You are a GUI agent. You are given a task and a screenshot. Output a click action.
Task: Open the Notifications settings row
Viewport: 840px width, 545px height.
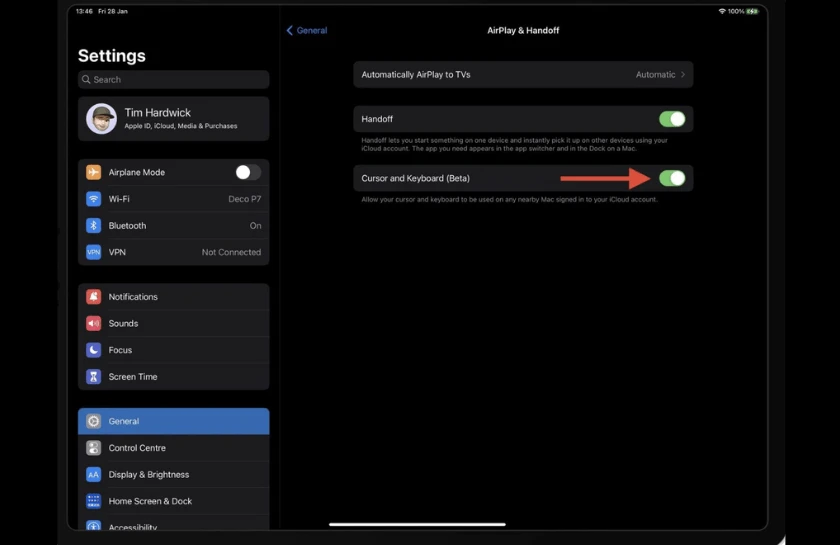pyautogui.click(x=174, y=296)
